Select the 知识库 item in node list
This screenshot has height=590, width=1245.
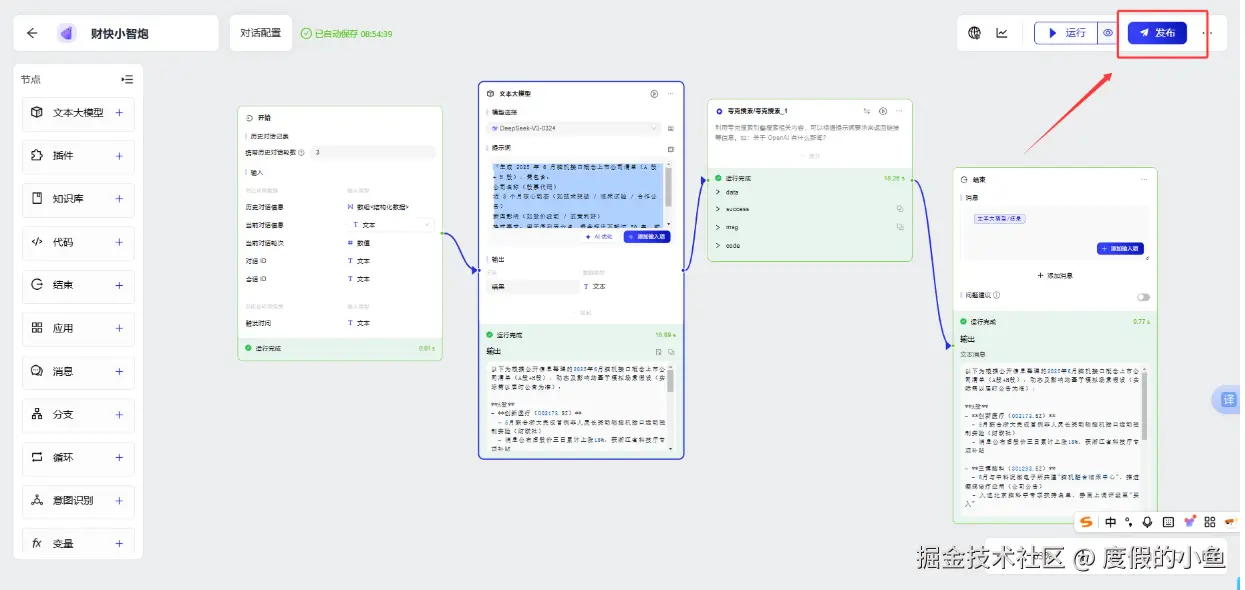pyautogui.click(x=78, y=199)
